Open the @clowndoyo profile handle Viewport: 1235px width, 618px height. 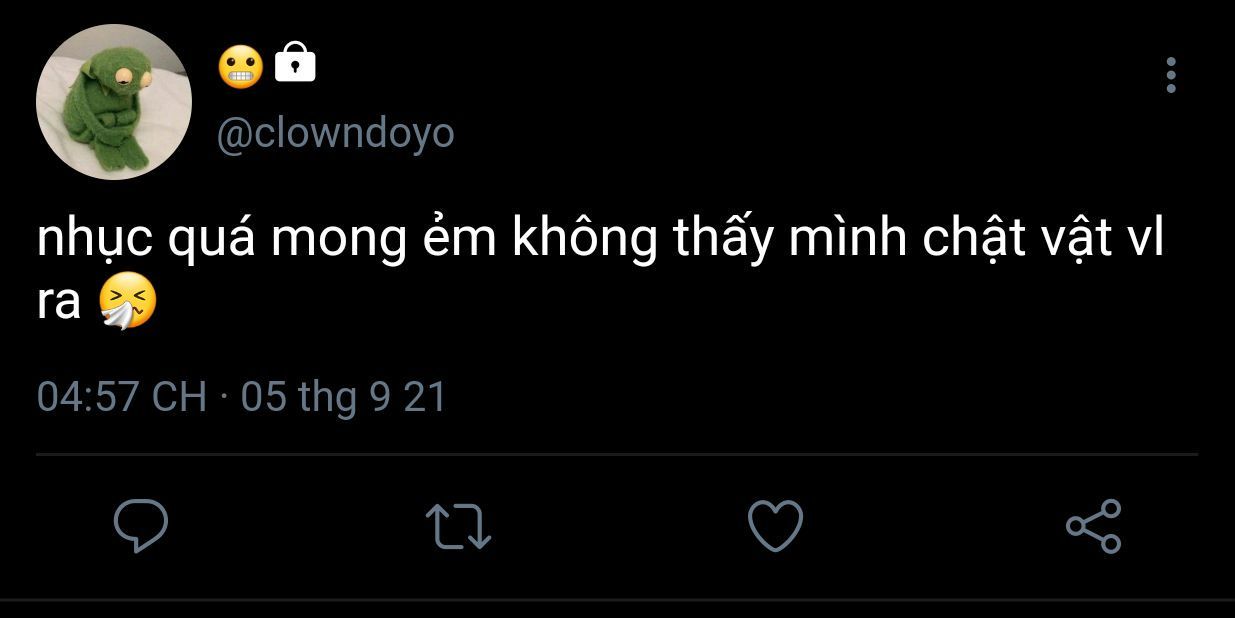pos(335,133)
